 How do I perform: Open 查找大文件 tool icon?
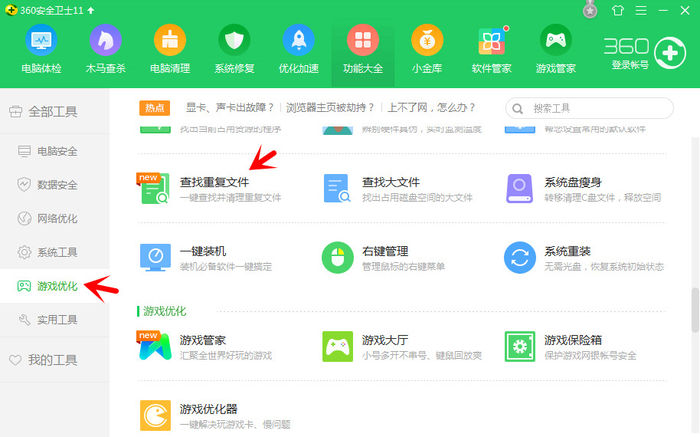tap(337, 188)
